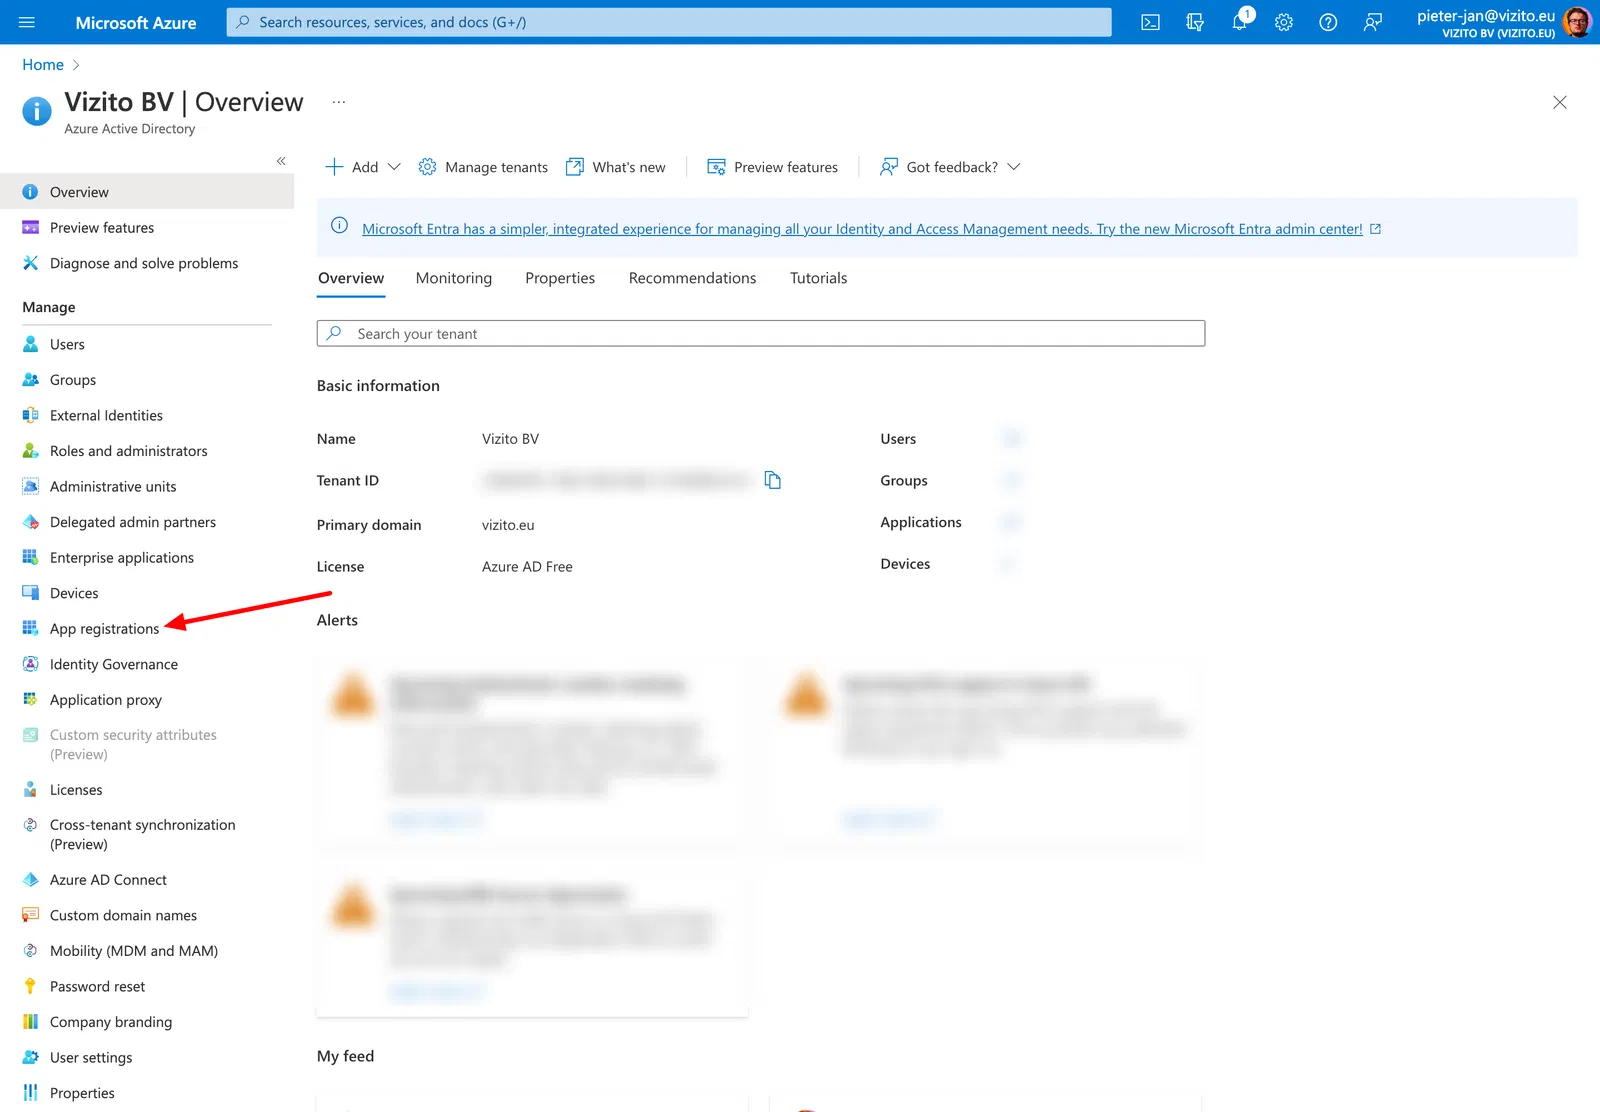
Task: Open User settings in the sidebar
Action: [147, 1057]
